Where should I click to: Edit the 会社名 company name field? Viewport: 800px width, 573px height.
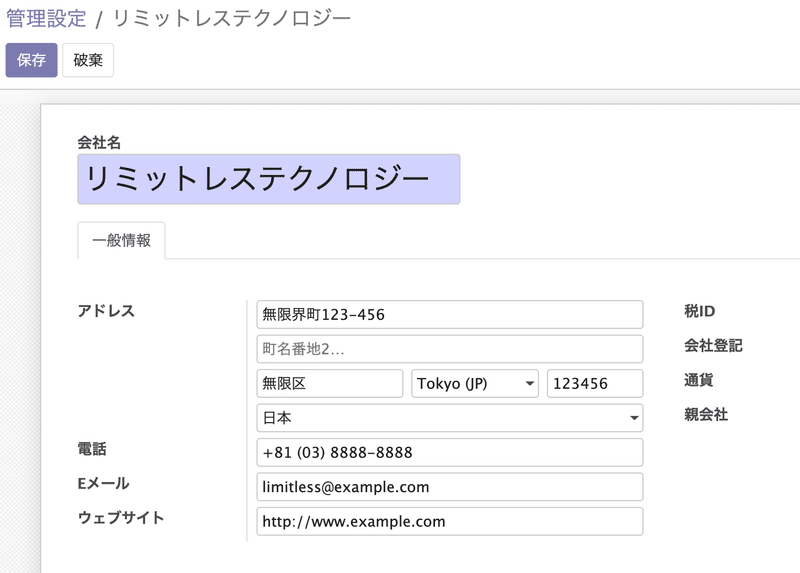pos(269,179)
